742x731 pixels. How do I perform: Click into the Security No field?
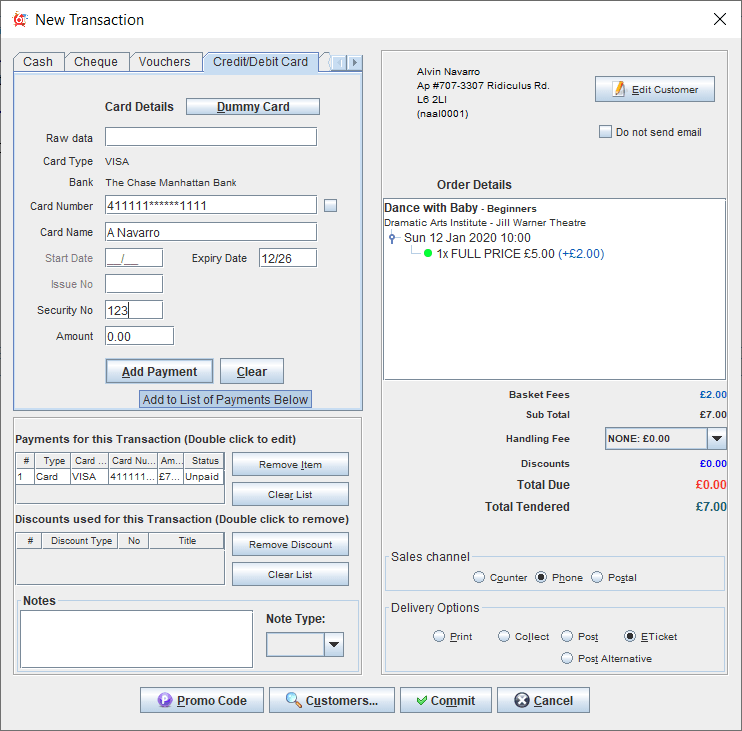coord(133,310)
